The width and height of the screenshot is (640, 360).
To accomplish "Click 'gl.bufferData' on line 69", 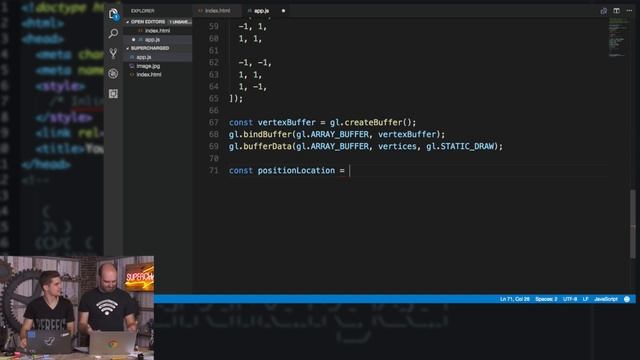I will (x=260, y=146).
